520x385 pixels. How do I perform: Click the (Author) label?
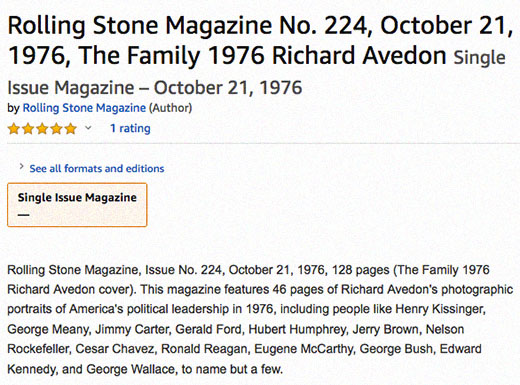(x=170, y=108)
